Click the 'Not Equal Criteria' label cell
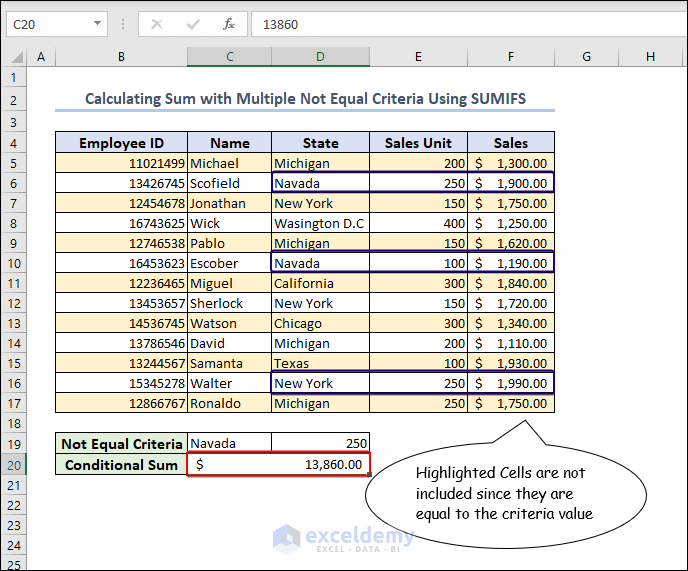 (122, 444)
